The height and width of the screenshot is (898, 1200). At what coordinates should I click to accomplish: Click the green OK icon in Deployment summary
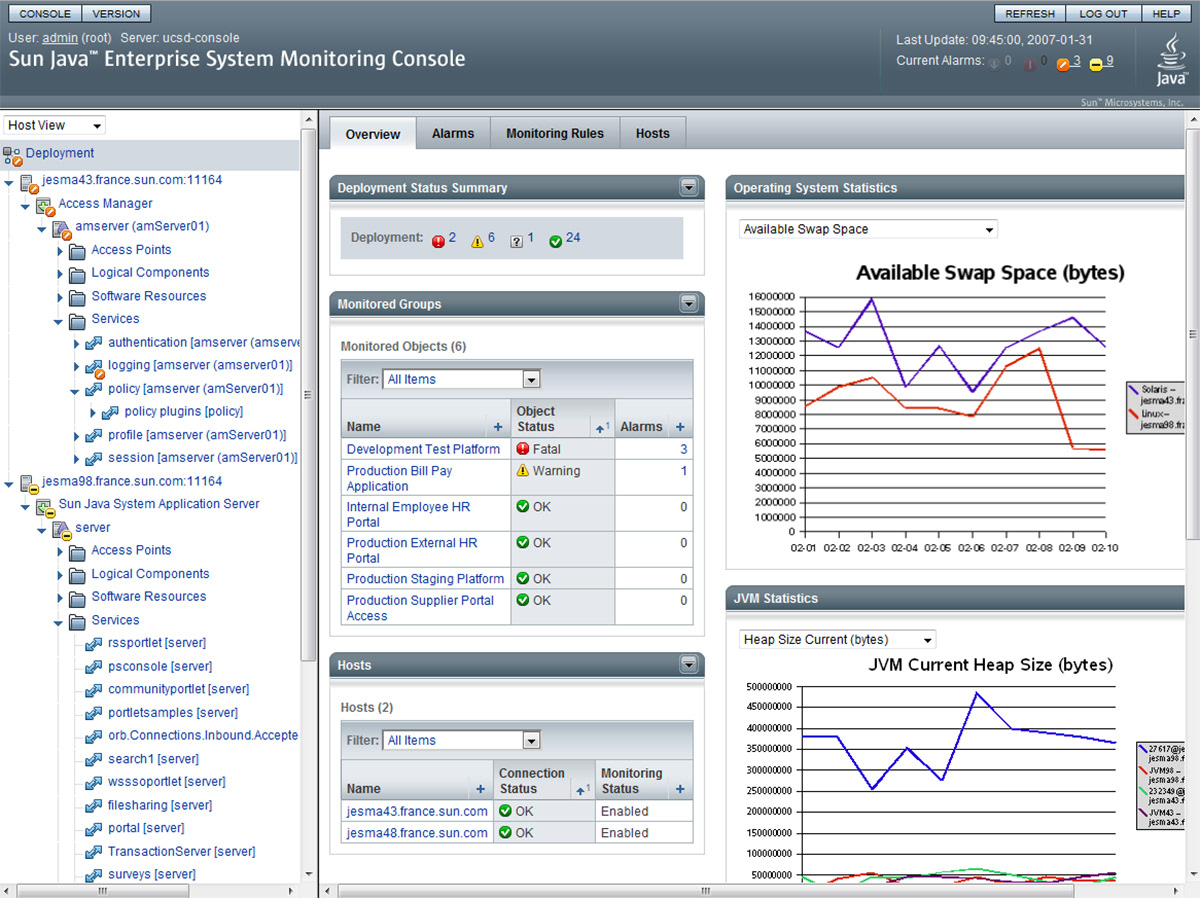tap(555, 240)
